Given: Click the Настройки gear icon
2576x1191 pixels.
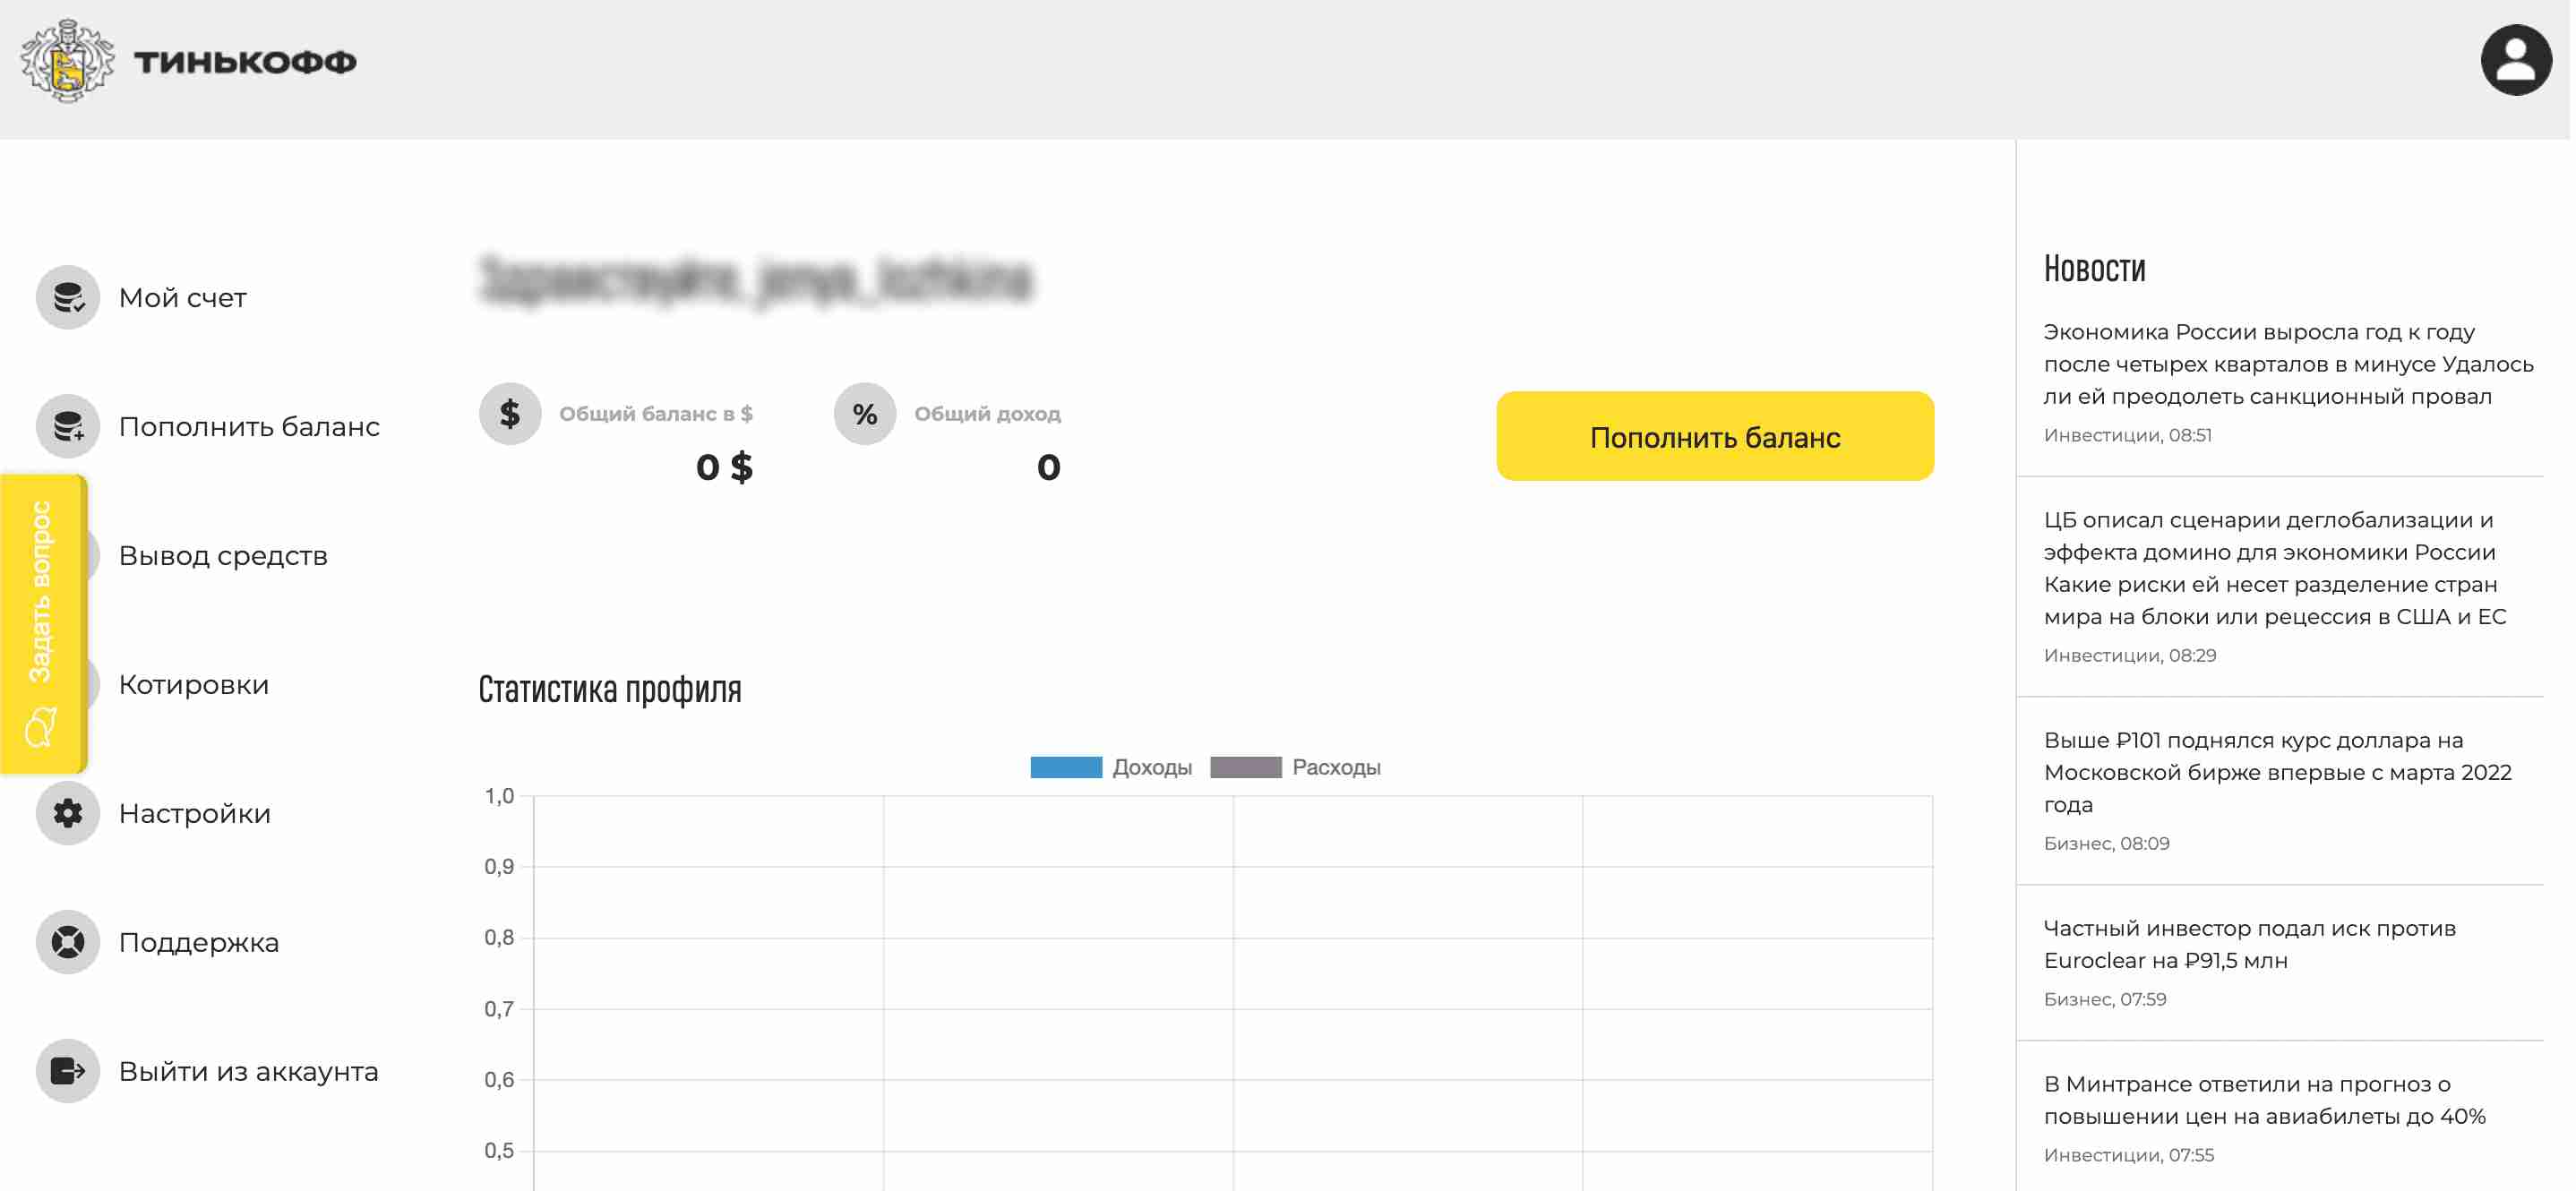Looking at the screenshot, I should [68, 813].
